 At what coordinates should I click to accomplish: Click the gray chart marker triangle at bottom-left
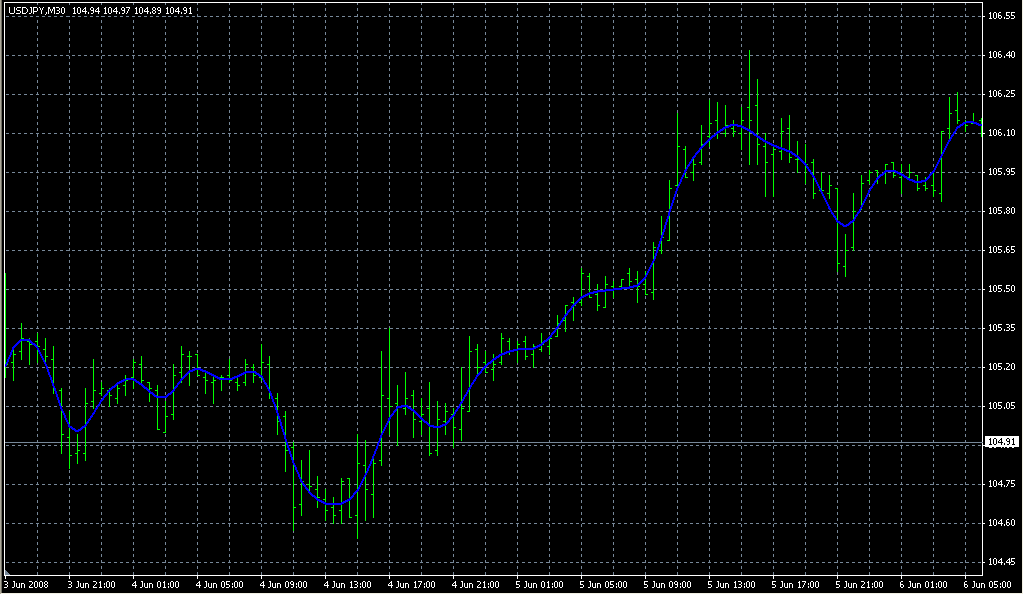pos(8,572)
